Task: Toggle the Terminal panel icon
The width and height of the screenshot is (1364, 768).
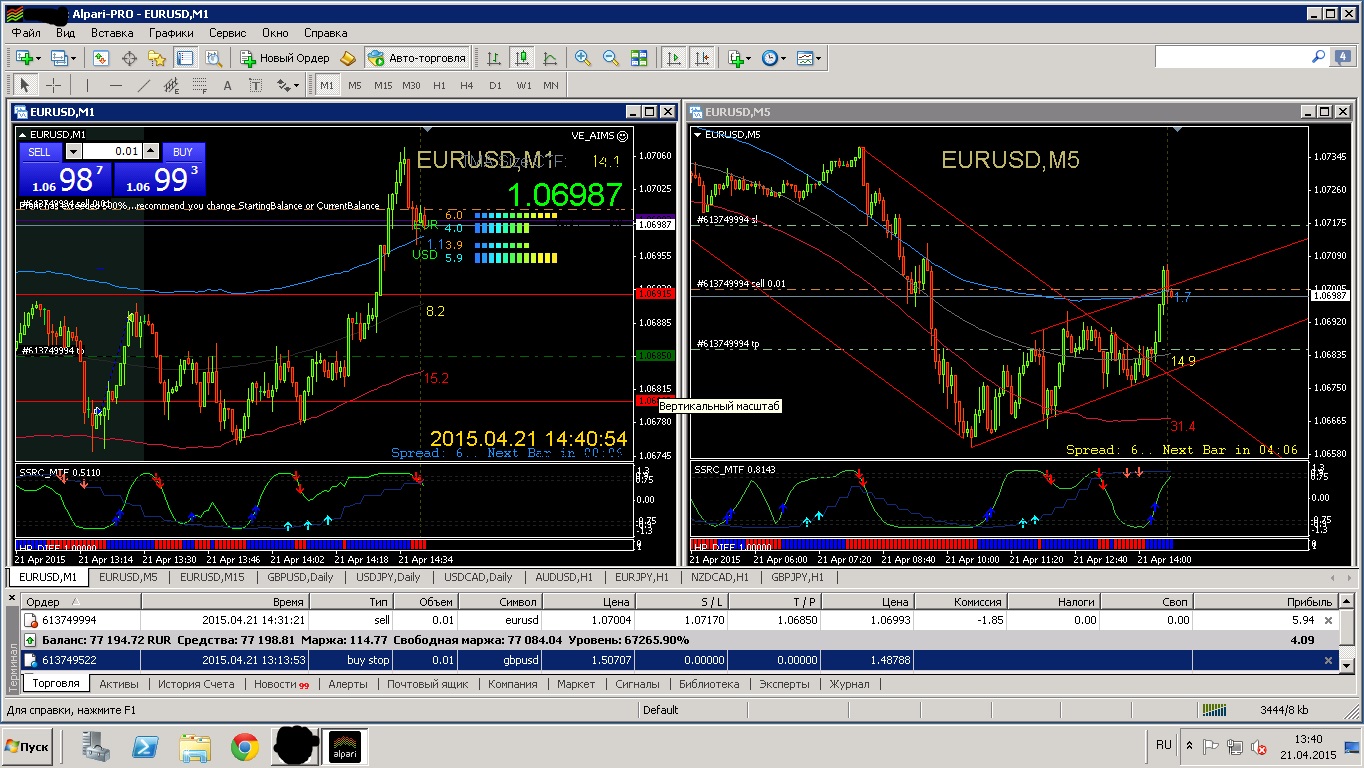Action: pyautogui.click(x=184, y=58)
